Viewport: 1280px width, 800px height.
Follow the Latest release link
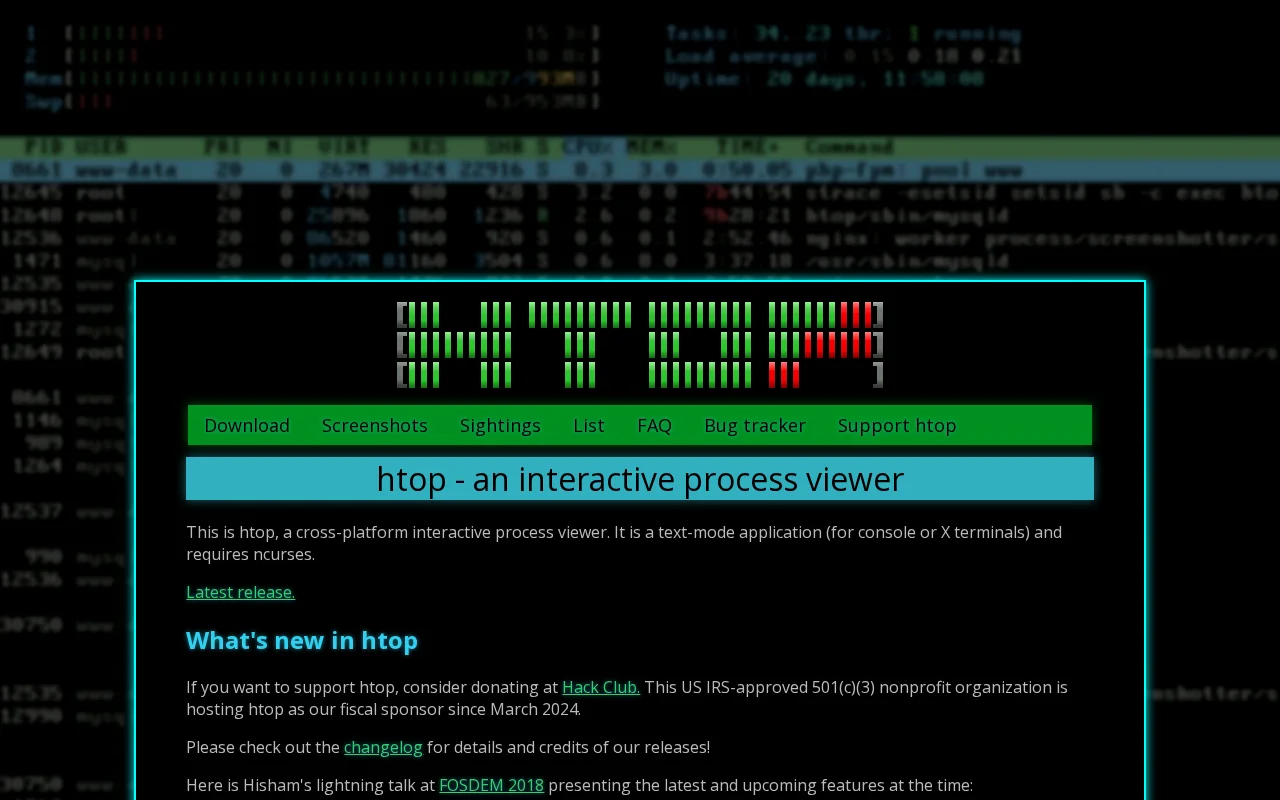[x=240, y=592]
